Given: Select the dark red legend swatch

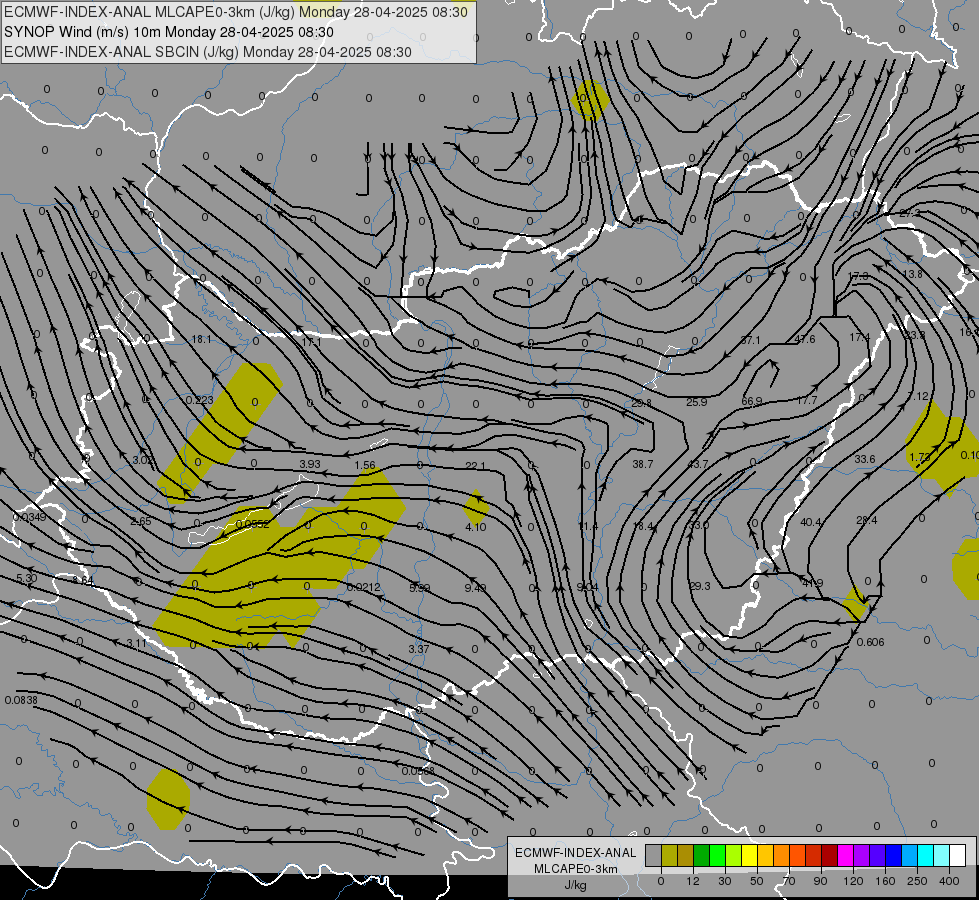Looking at the screenshot, I should point(830,855).
